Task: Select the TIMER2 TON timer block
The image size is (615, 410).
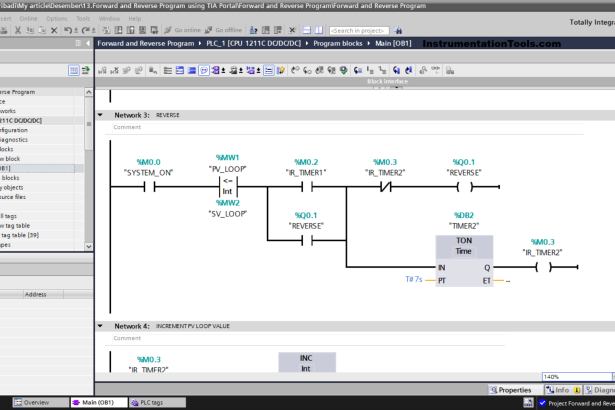Action: click(x=464, y=261)
